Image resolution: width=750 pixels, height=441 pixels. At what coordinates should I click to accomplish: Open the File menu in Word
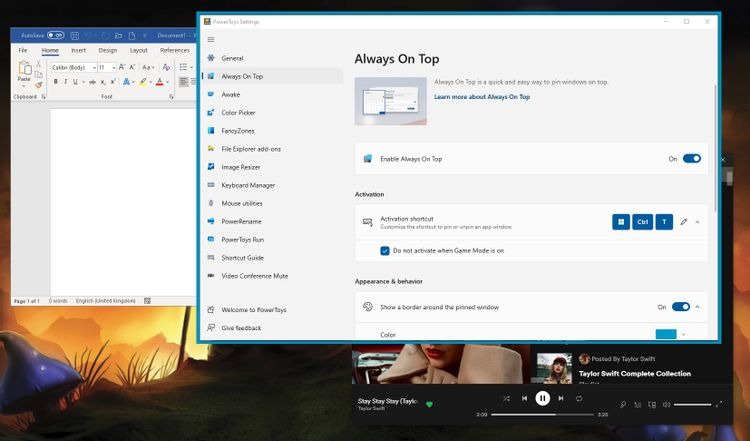coord(22,50)
